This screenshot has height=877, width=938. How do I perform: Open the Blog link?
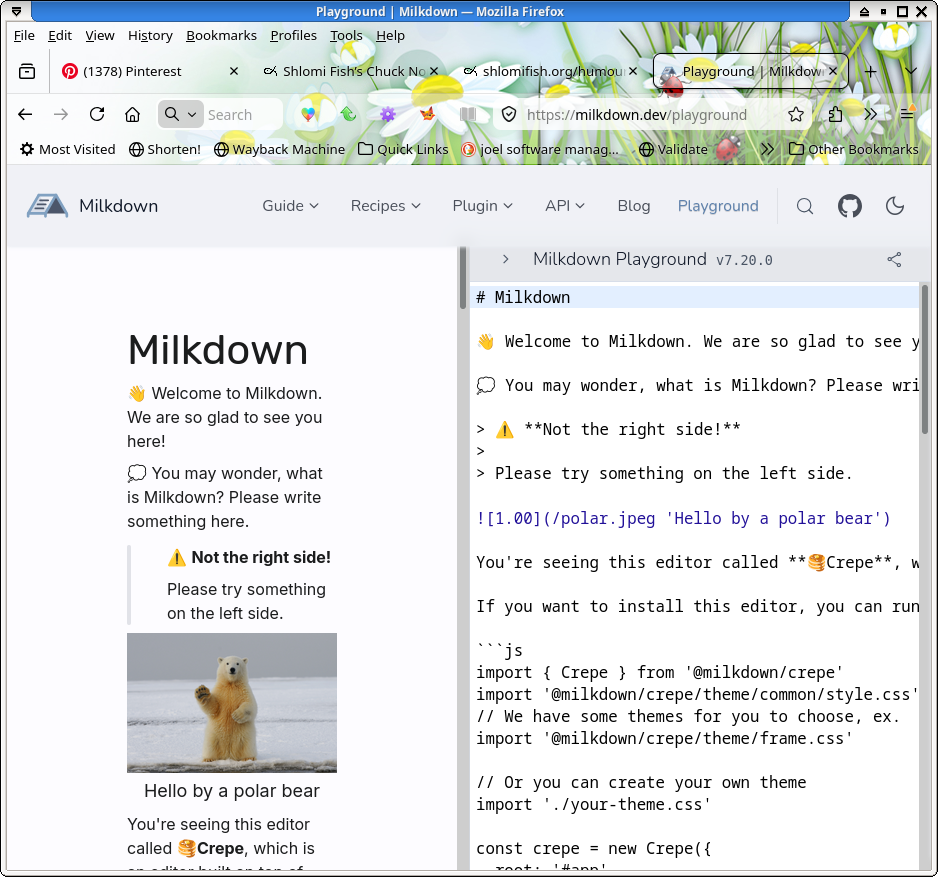[633, 206]
